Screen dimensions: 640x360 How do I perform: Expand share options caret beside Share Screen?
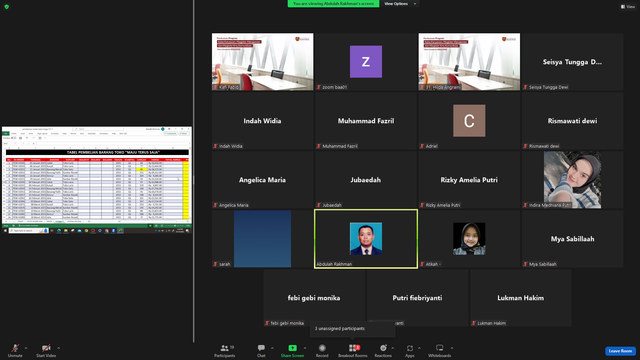click(x=305, y=348)
